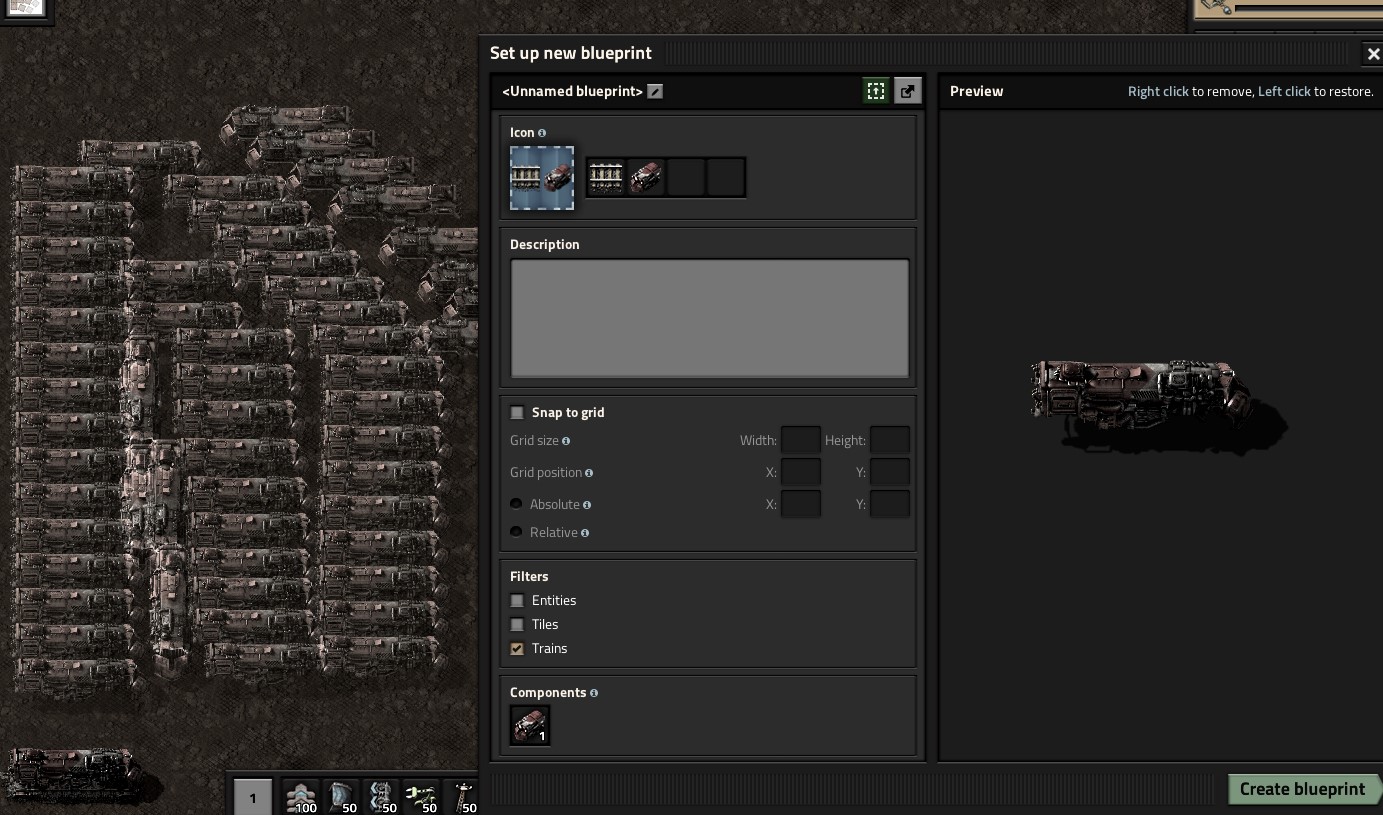1383x815 pixels.
Task: Click the Grid size info icon
Action: click(x=566, y=441)
